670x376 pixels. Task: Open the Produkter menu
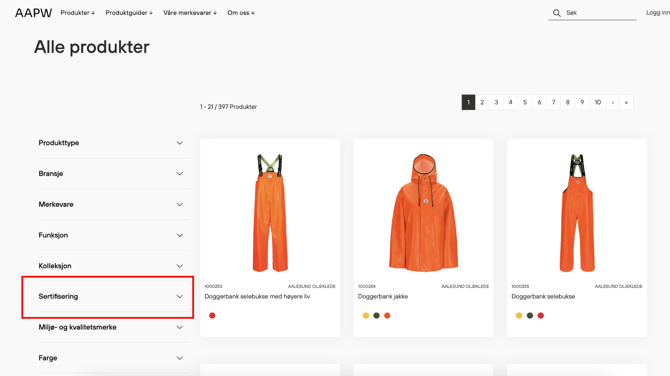coord(77,13)
